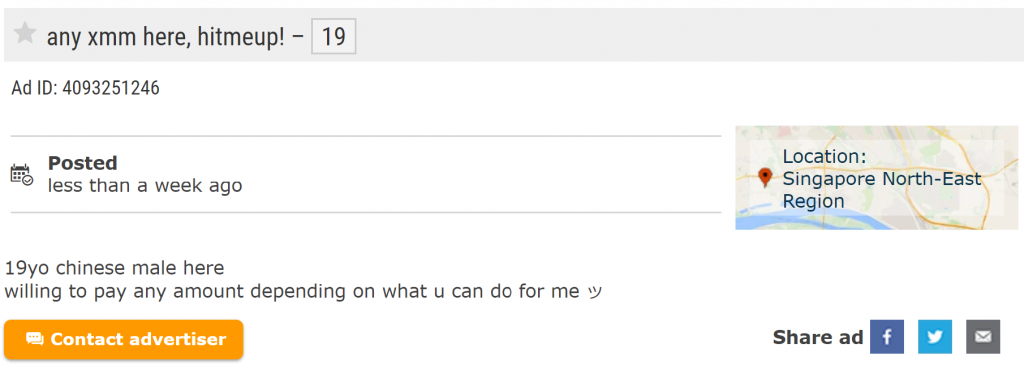Click the "less than a week ago" text
1024x365 pixels.
[x=145, y=186]
